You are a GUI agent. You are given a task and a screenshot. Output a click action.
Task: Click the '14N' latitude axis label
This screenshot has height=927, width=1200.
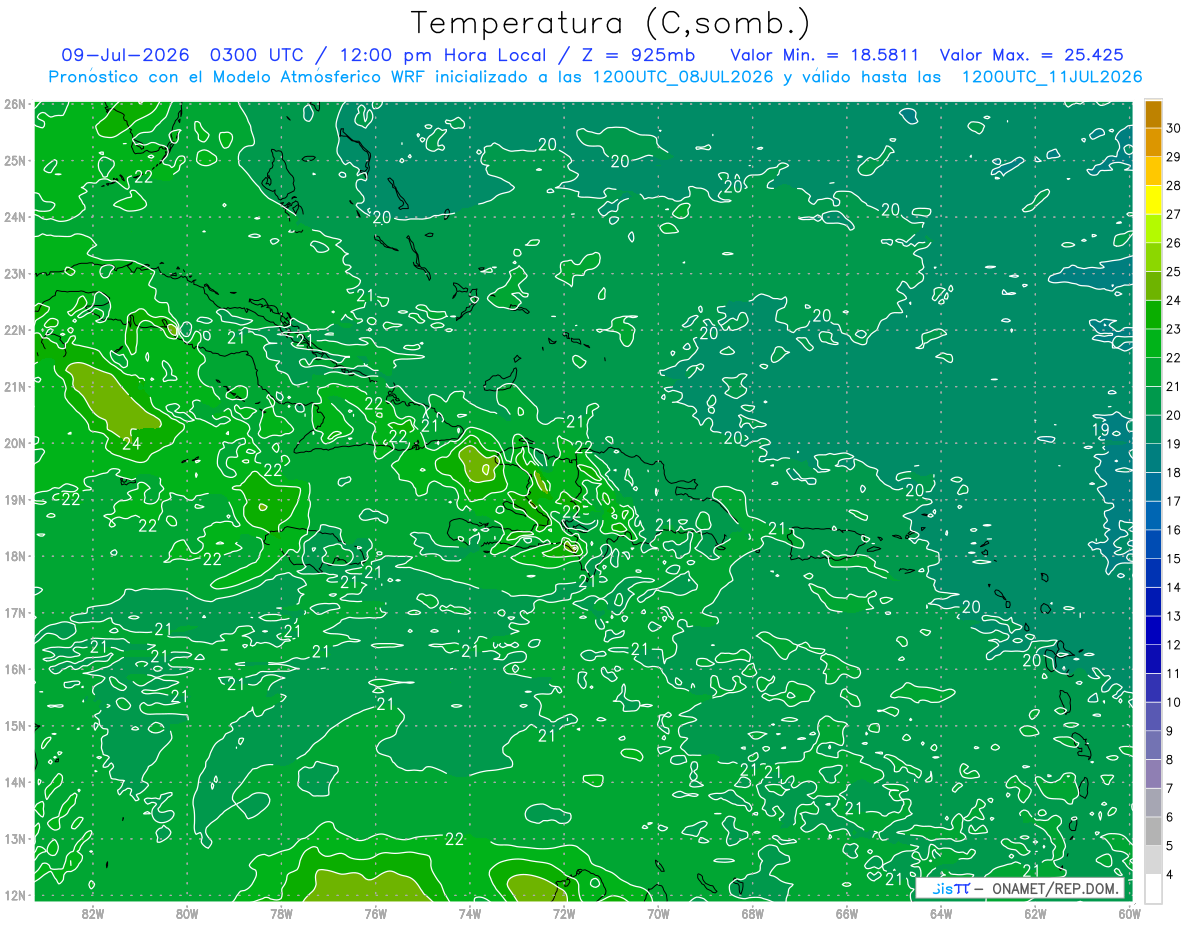click(x=15, y=782)
